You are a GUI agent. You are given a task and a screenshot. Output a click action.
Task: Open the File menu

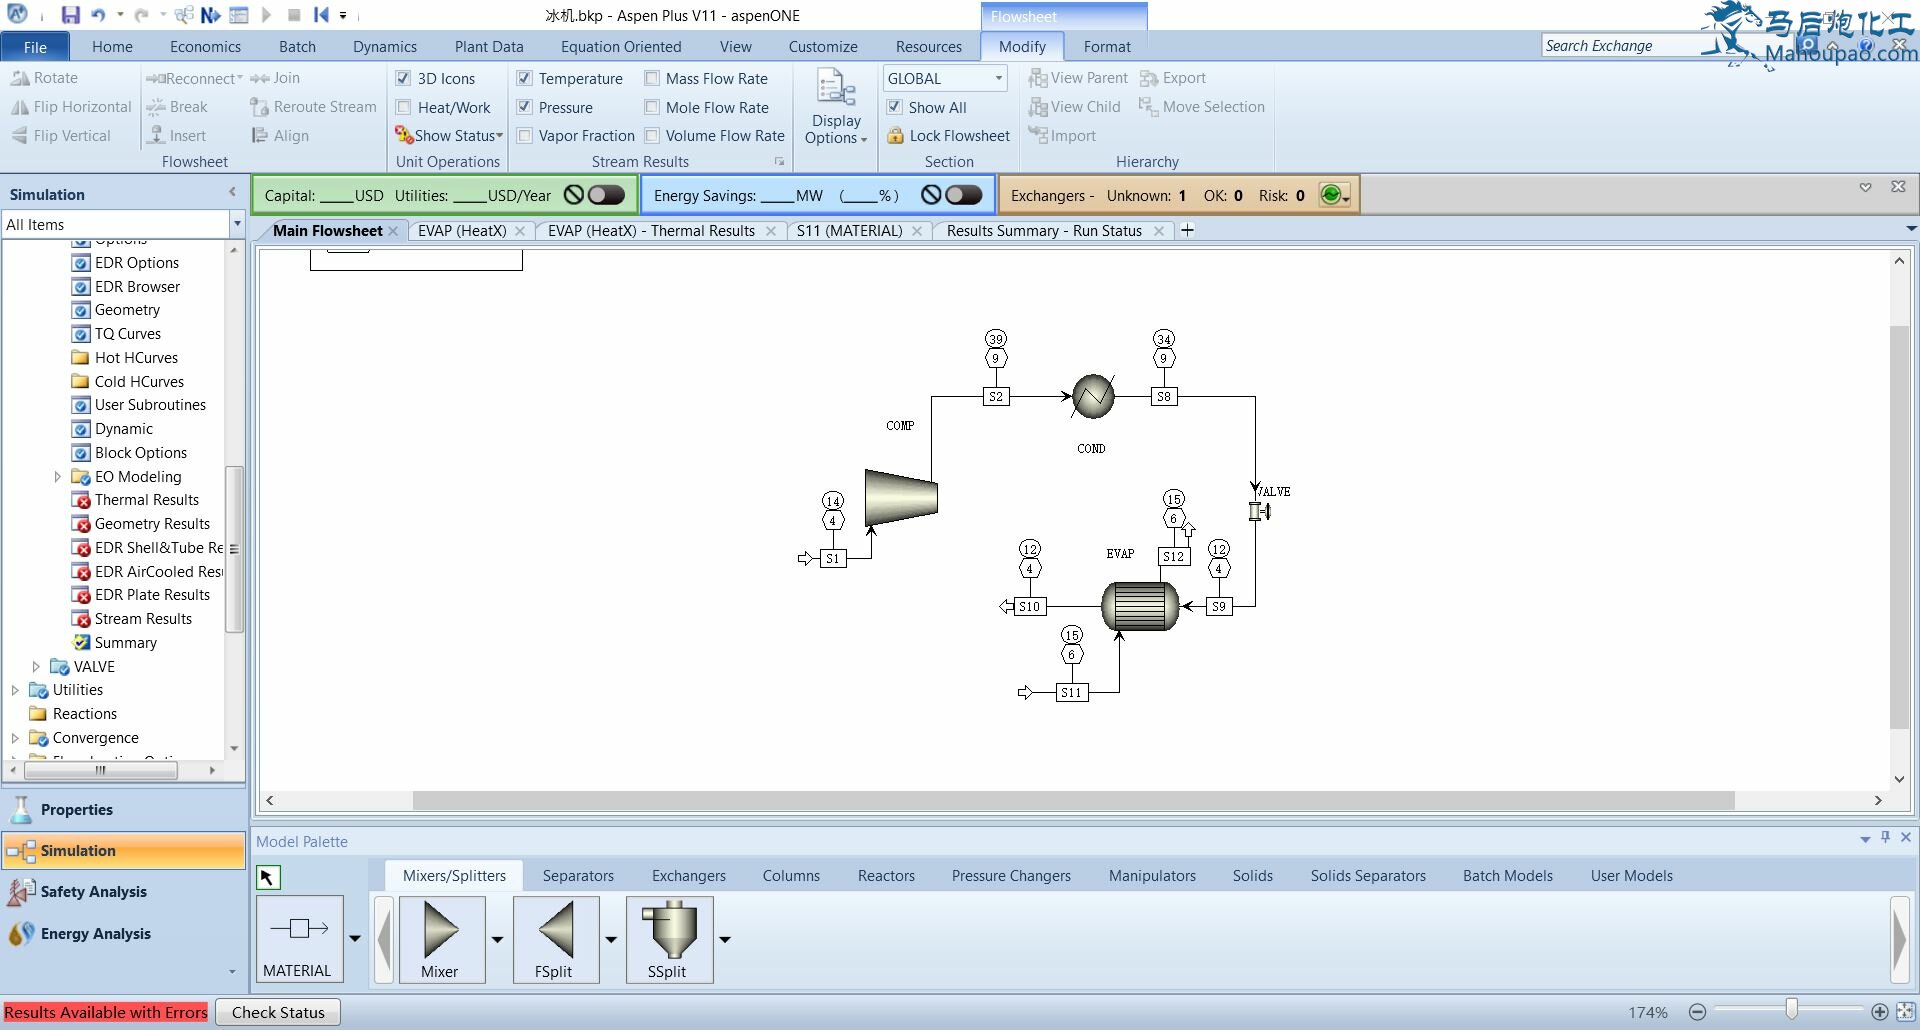[35, 47]
